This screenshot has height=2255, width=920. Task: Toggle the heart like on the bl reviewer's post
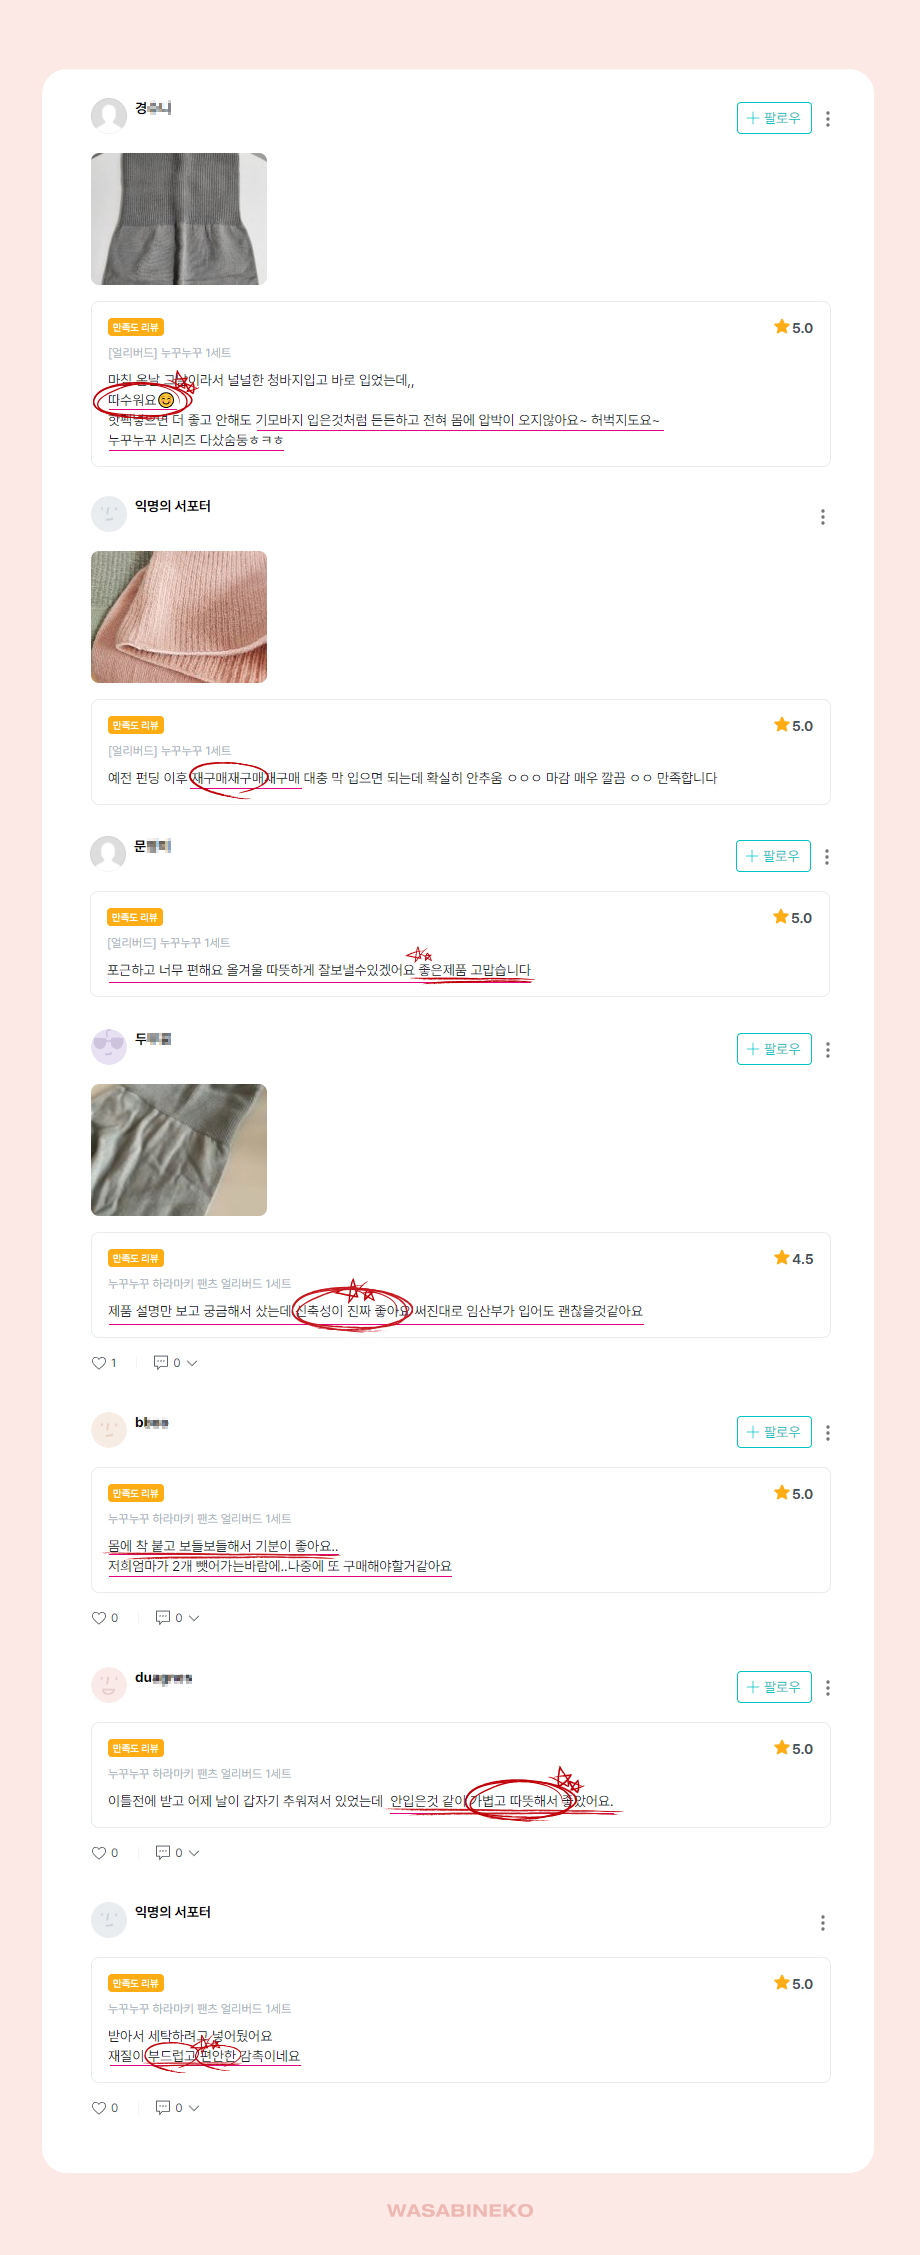click(99, 1618)
